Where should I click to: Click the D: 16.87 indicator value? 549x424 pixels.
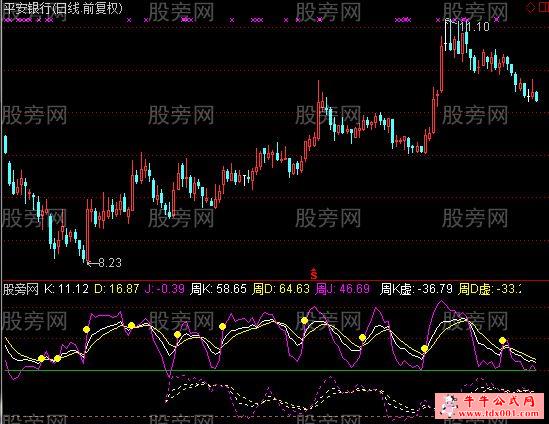point(117,290)
